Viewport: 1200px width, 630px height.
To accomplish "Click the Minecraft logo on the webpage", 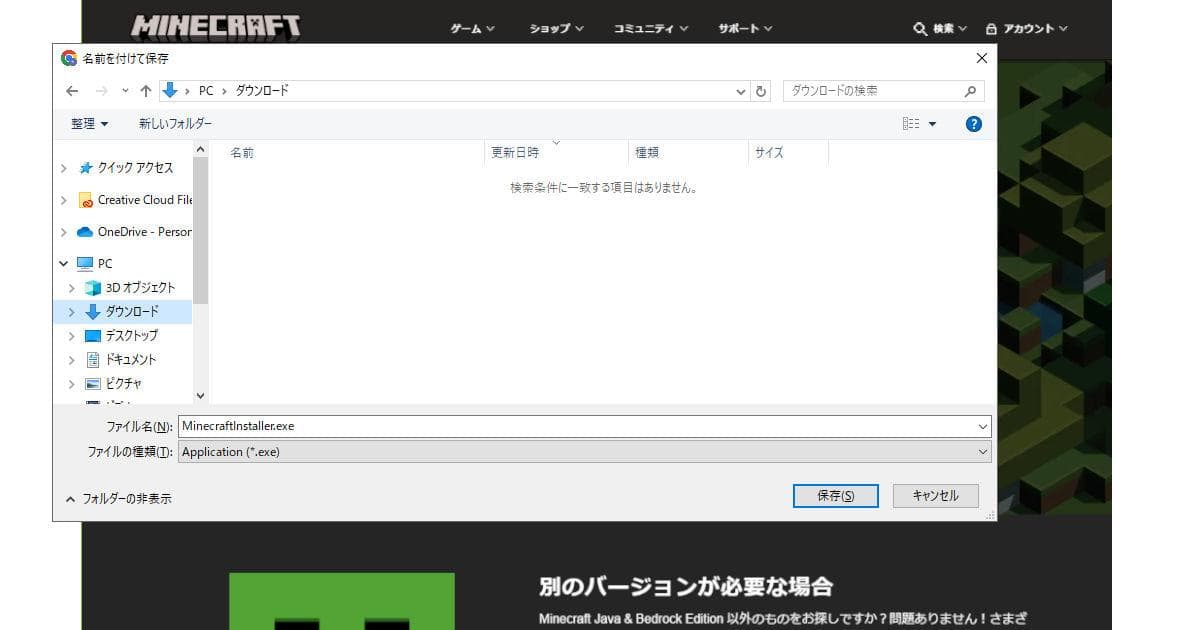I will (215, 26).
